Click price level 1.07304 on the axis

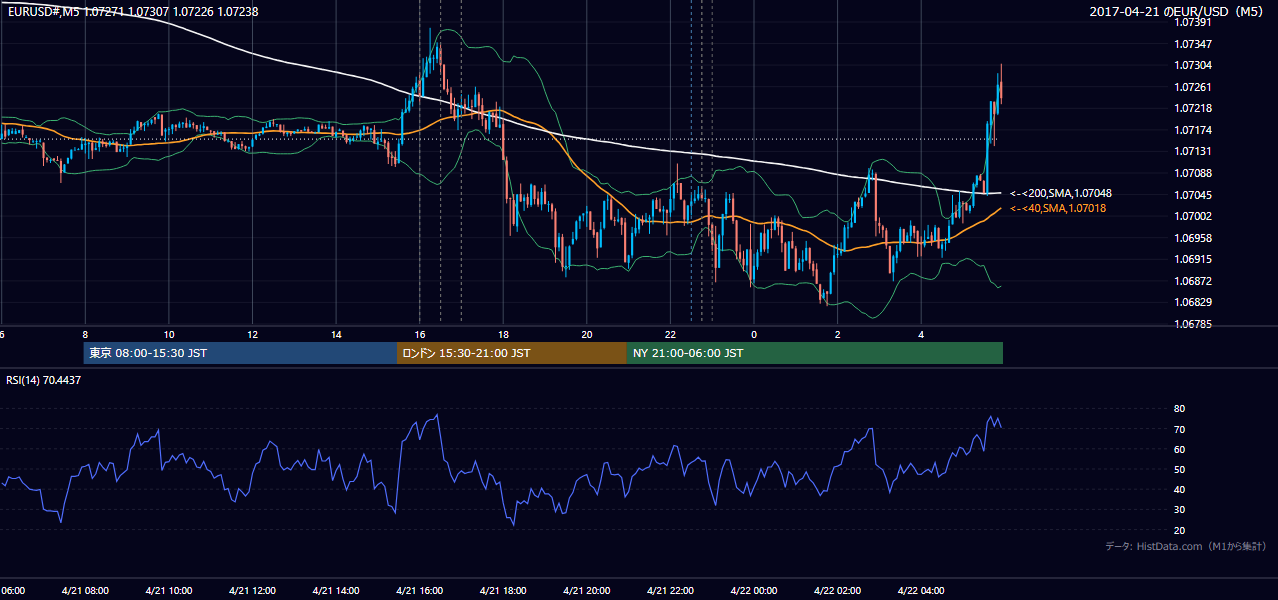[1194, 66]
